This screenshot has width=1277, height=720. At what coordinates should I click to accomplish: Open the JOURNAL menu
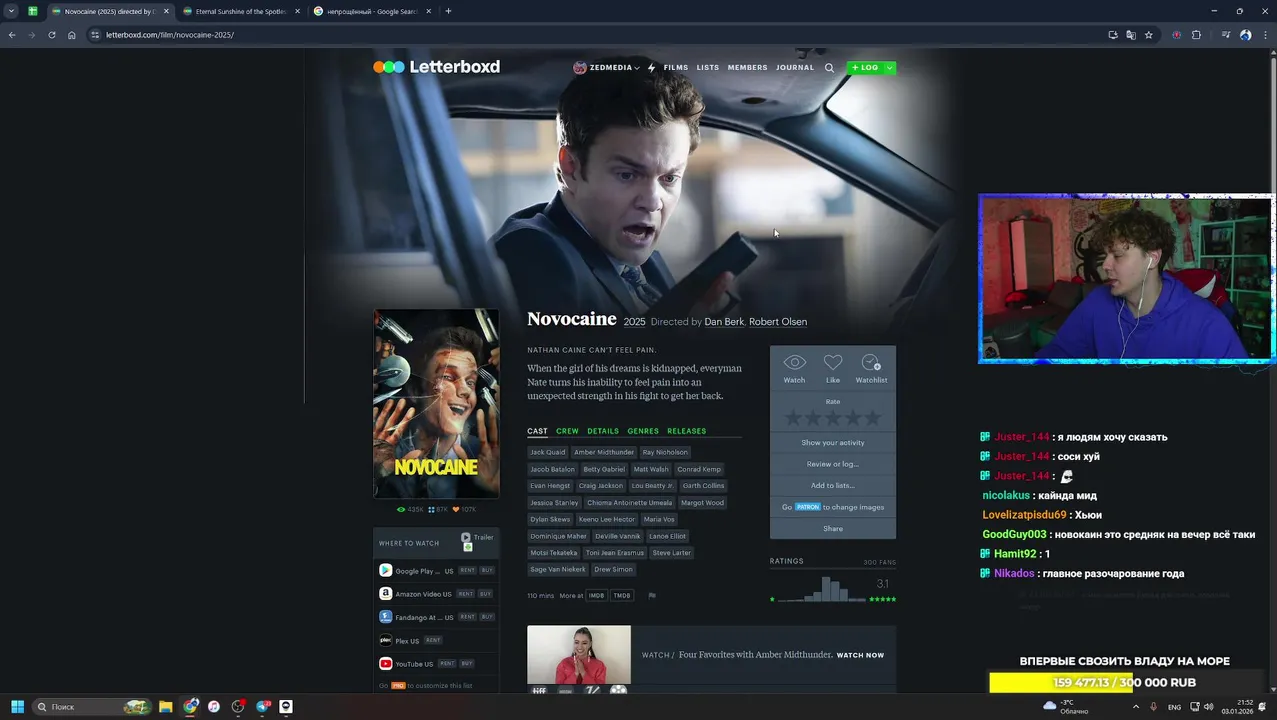click(795, 68)
